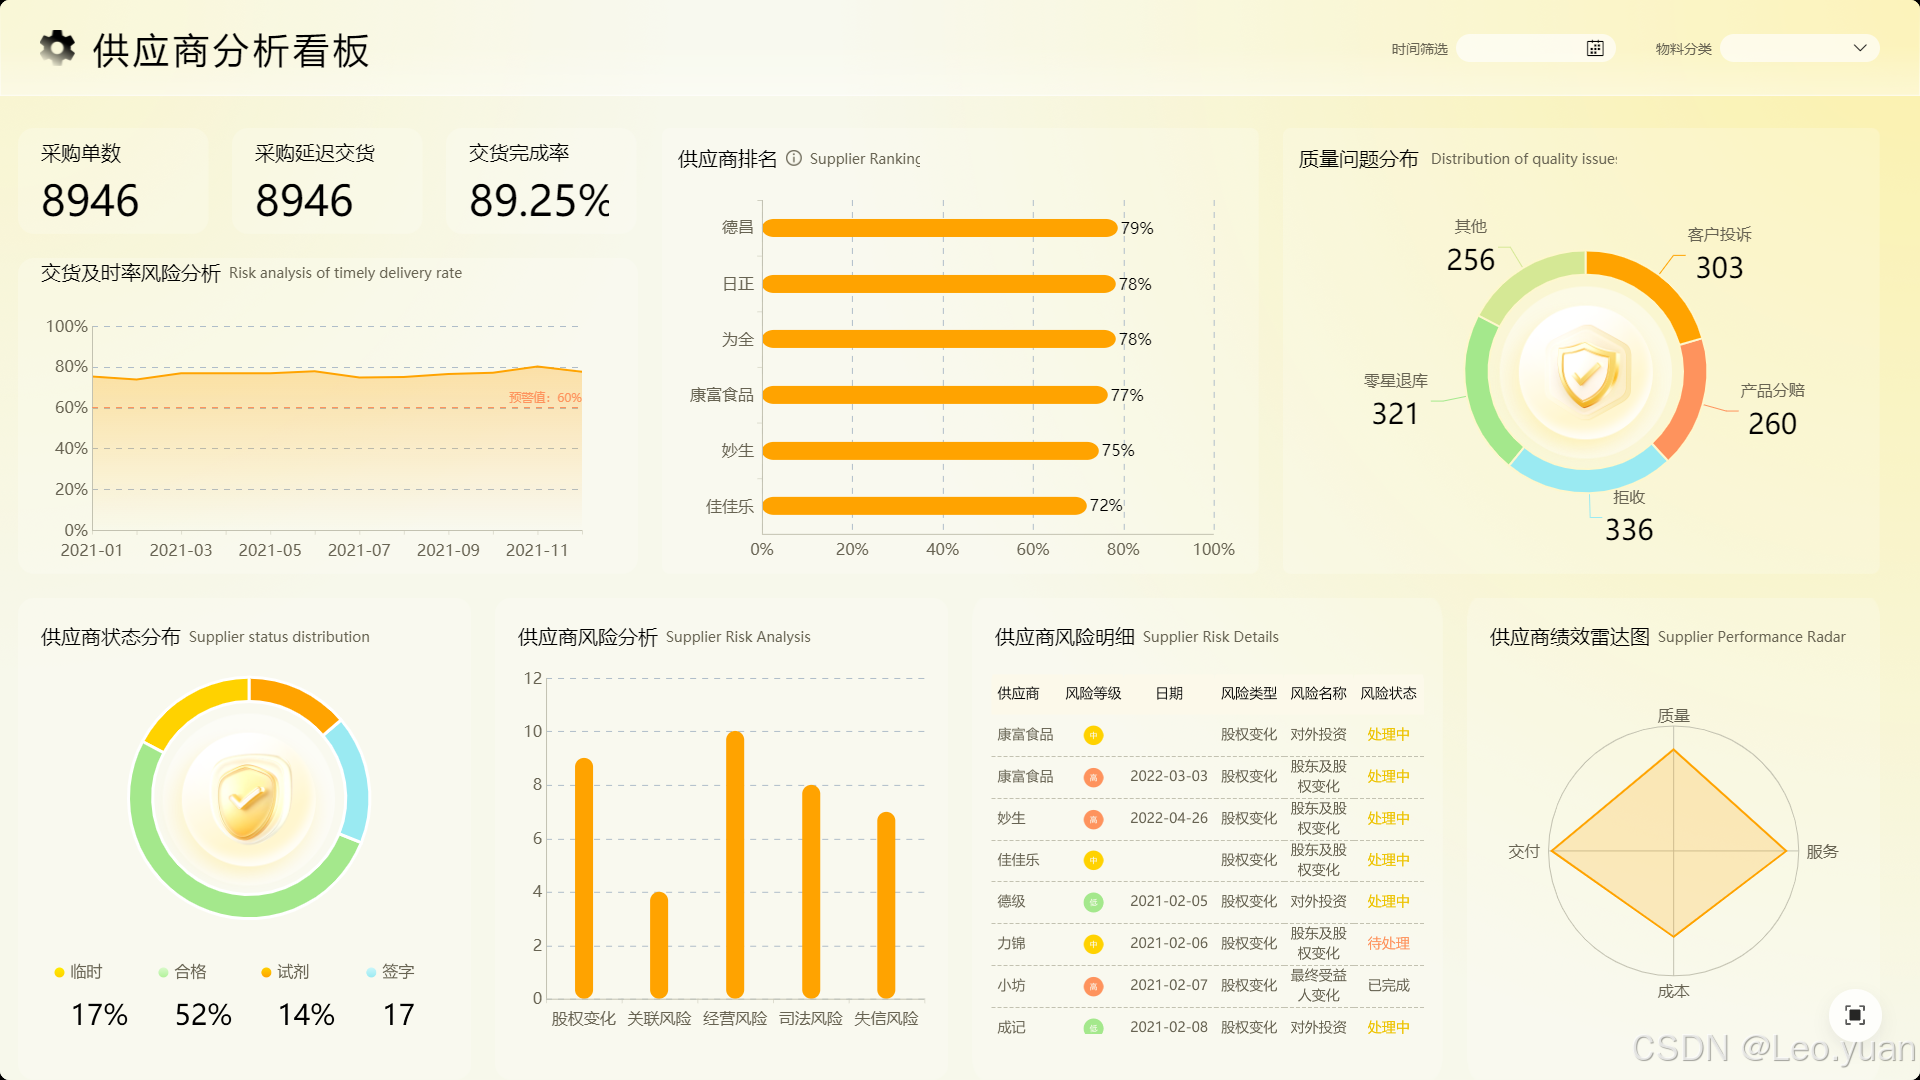The width and height of the screenshot is (1920, 1080).
Task: Click green risk level icon for 德级
Action: pos(1093,902)
